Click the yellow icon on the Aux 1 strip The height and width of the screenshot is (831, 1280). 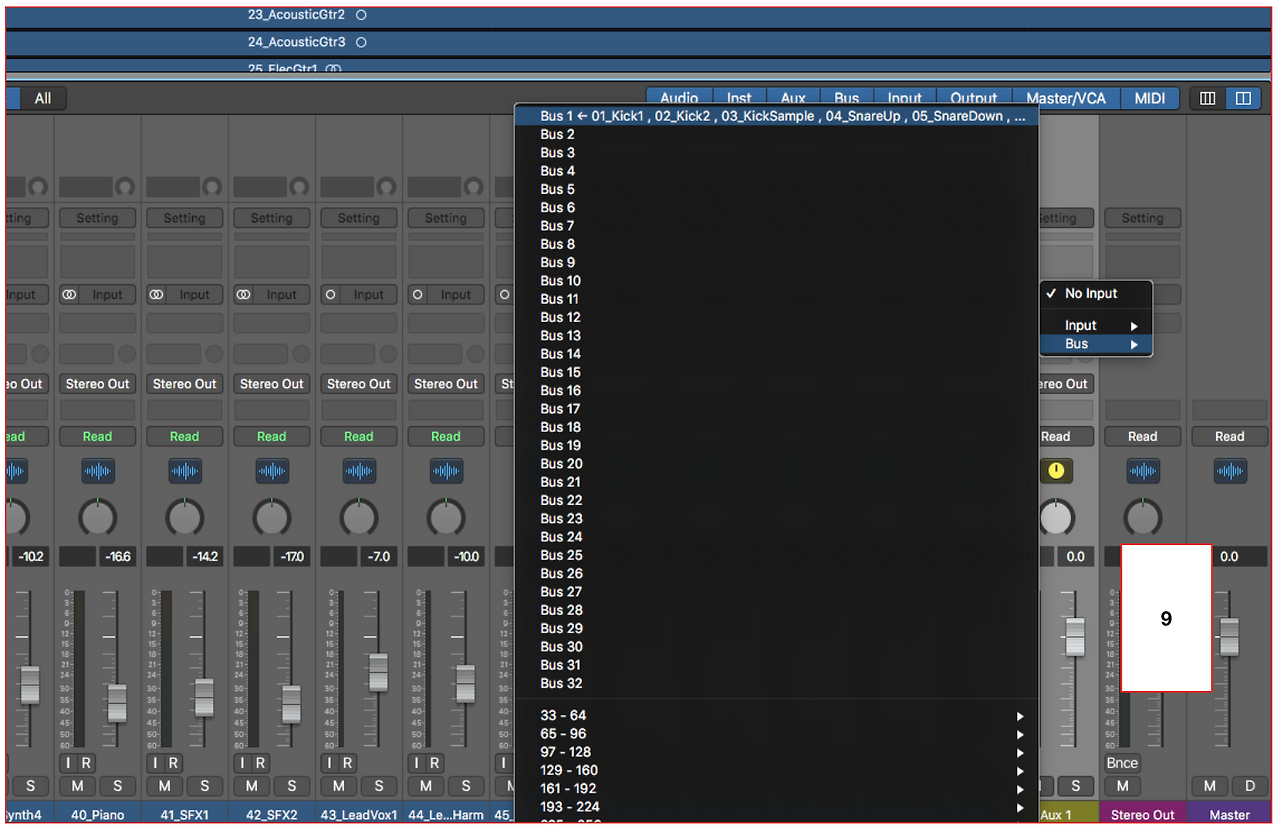pyautogui.click(x=1056, y=471)
